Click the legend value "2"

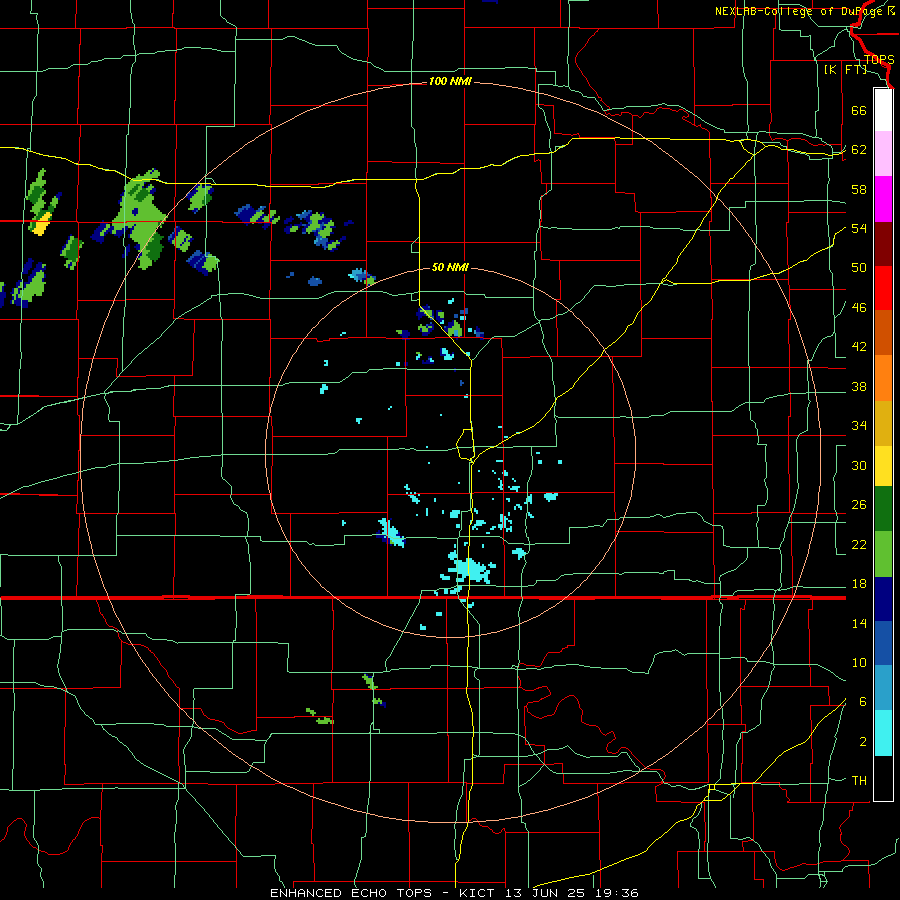point(862,741)
